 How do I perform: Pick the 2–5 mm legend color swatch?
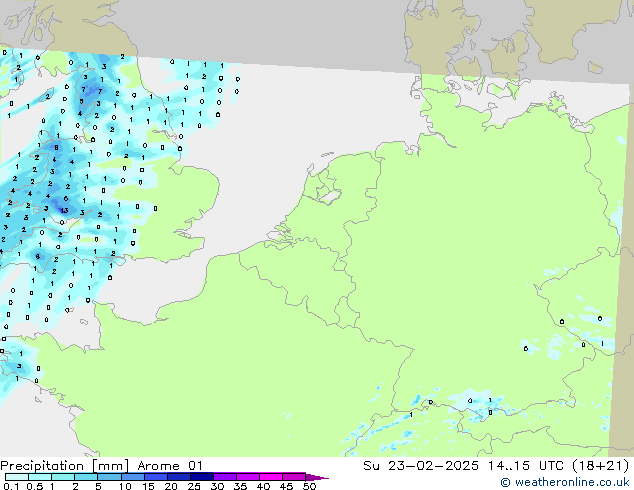[86, 477]
